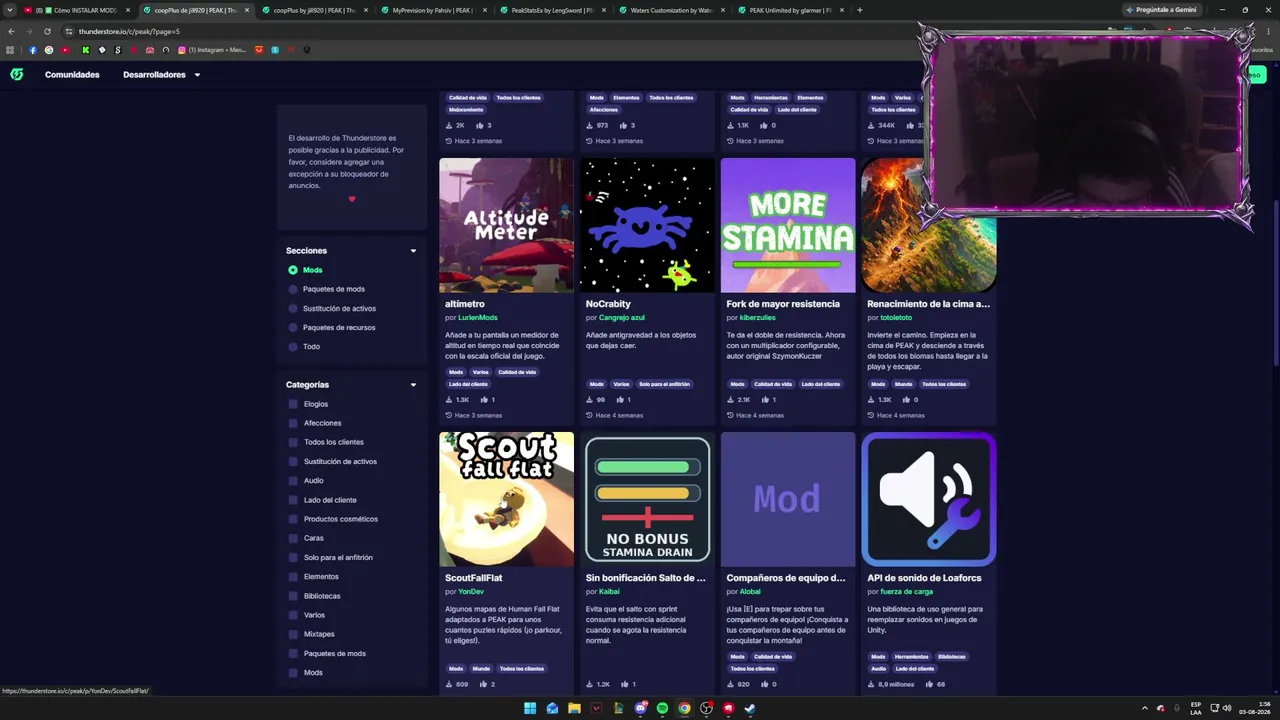
Task: Go back using browser back arrow
Action: 11,31
